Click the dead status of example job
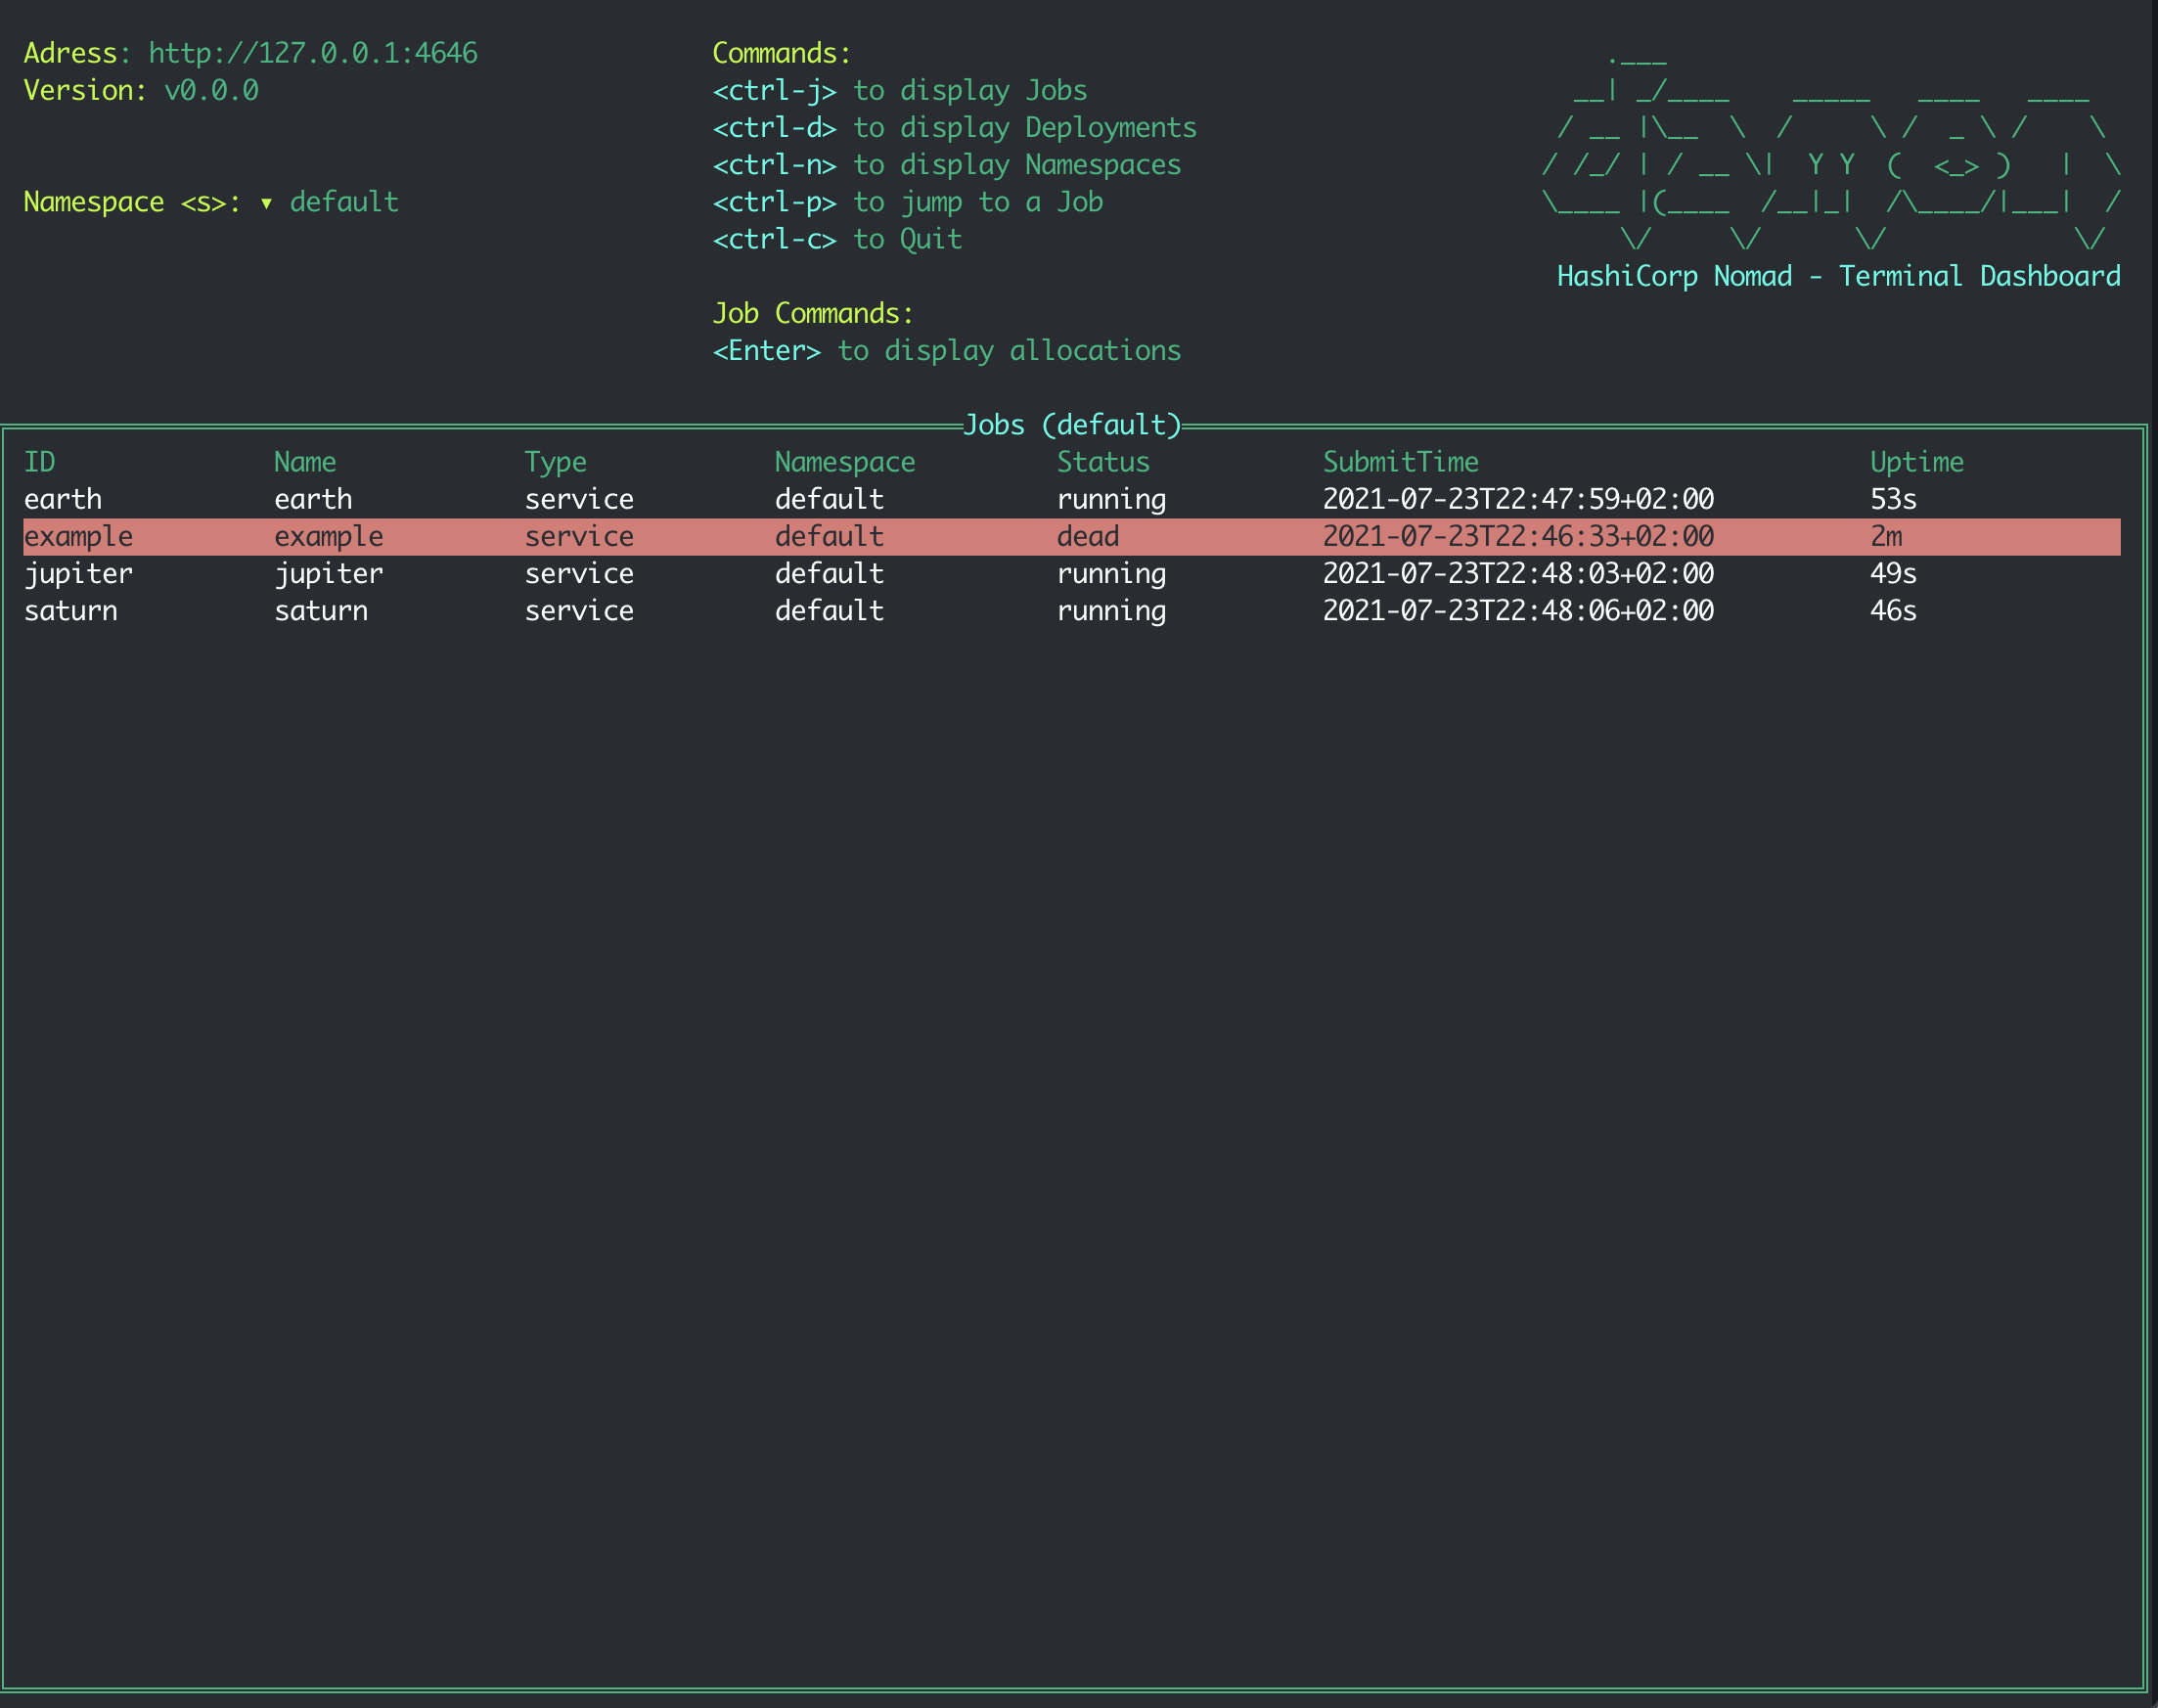The width and height of the screenshot is (2158, 1708). point(1087,537)
